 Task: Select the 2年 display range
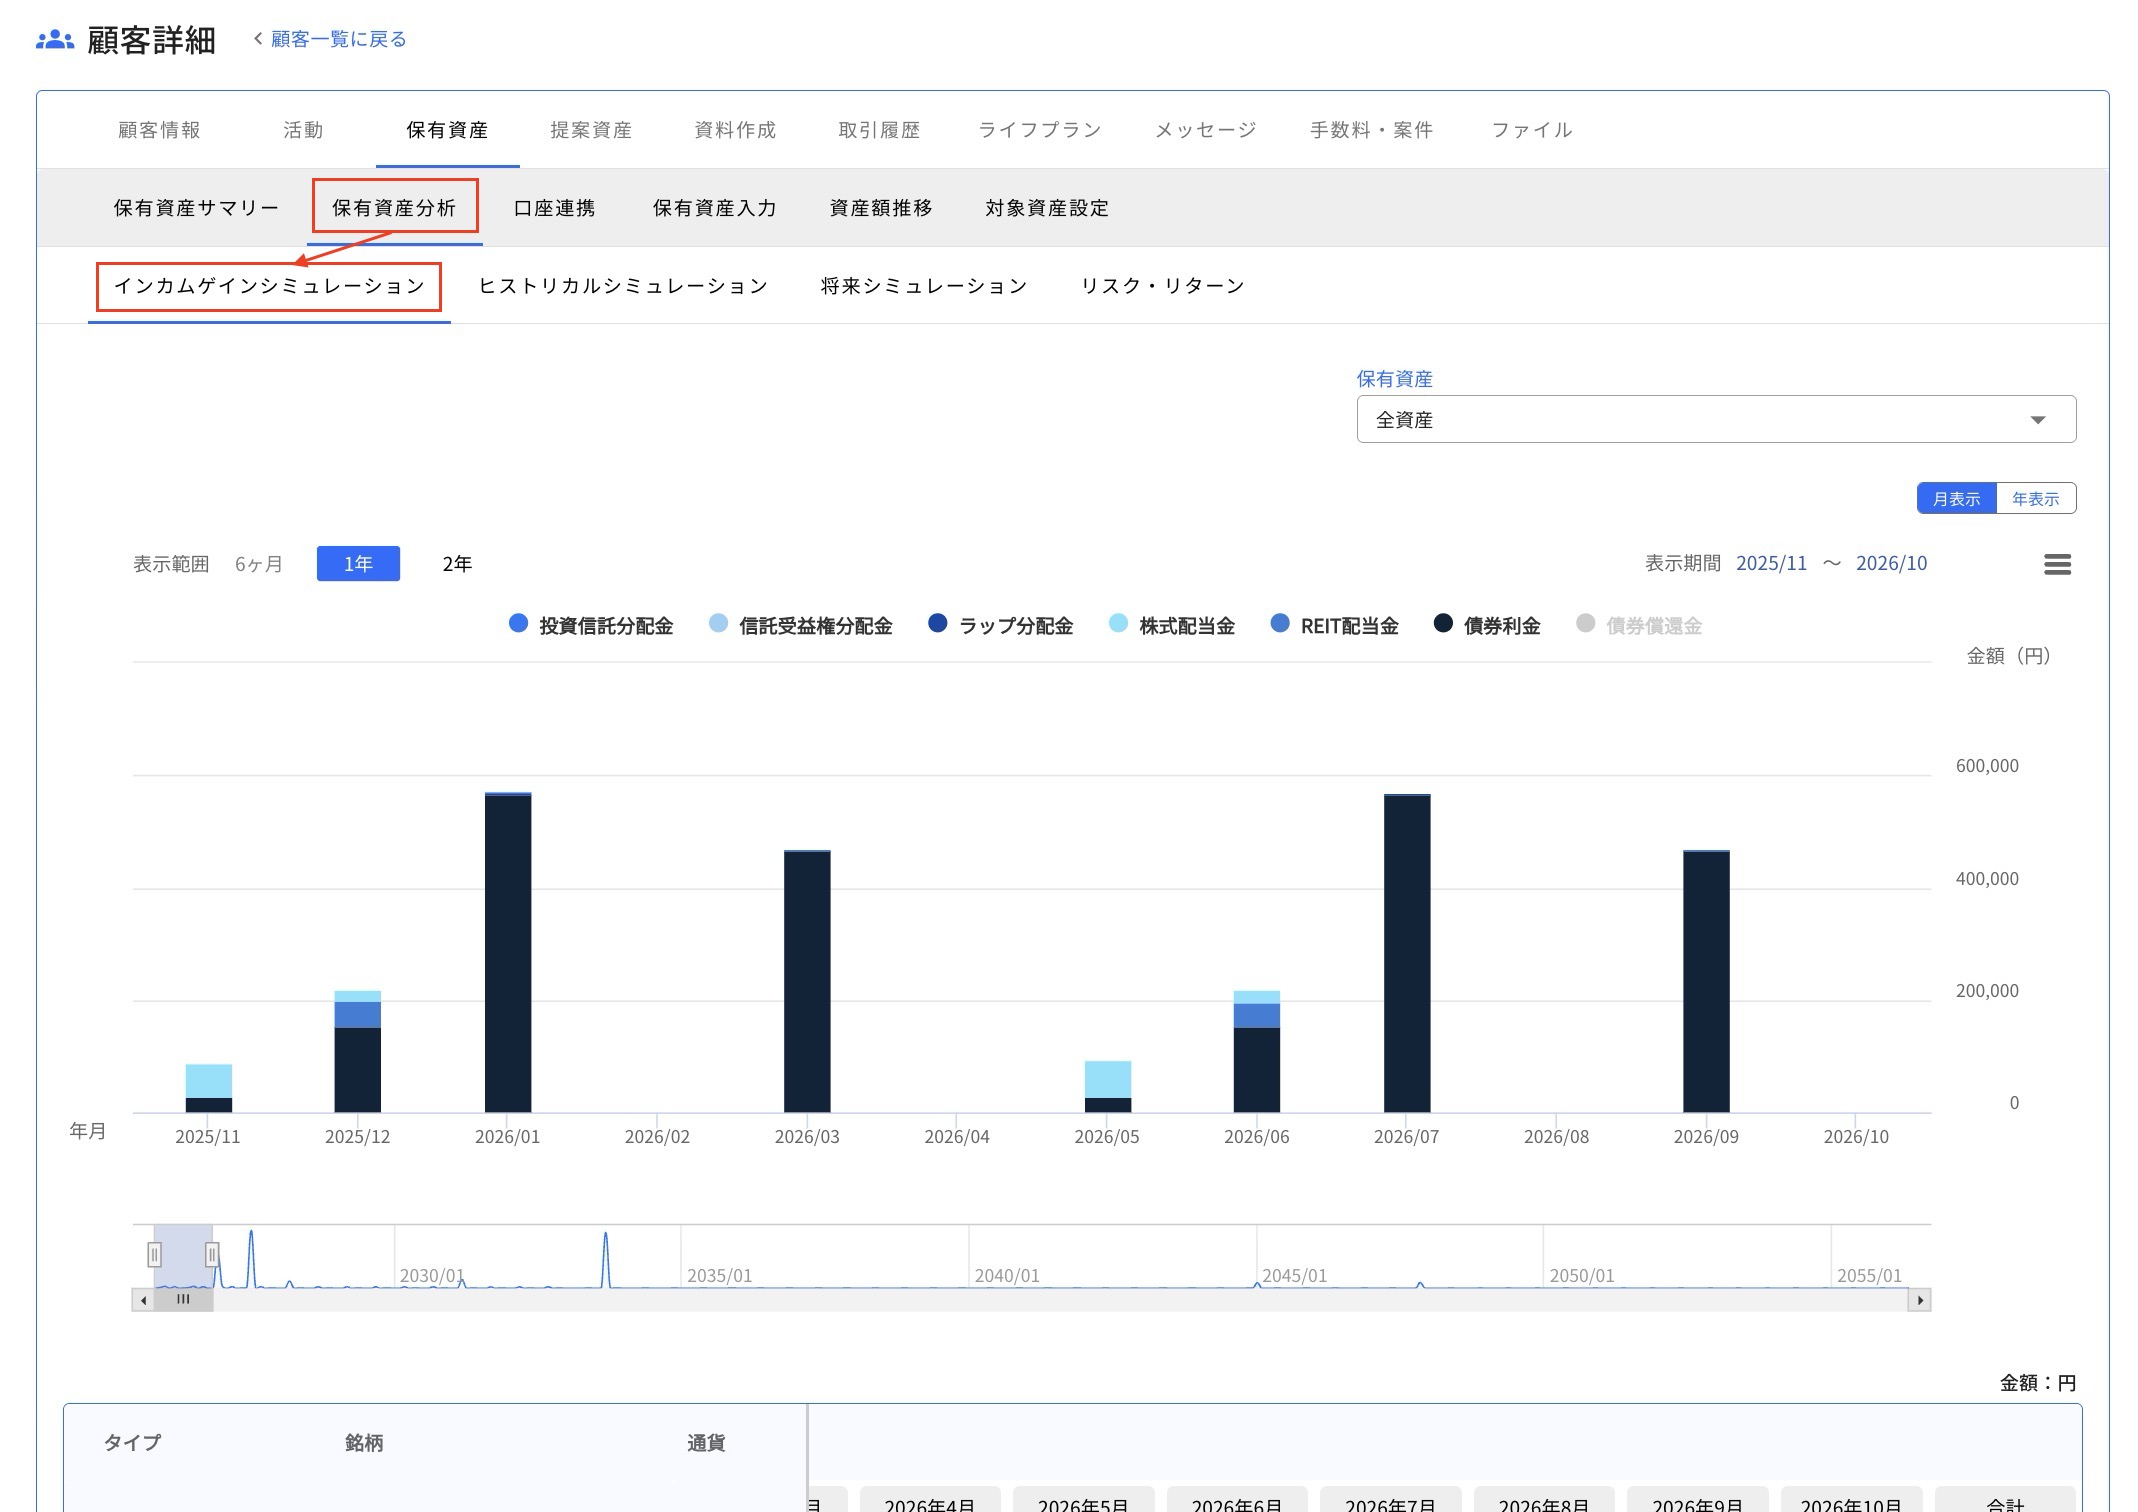457,564
